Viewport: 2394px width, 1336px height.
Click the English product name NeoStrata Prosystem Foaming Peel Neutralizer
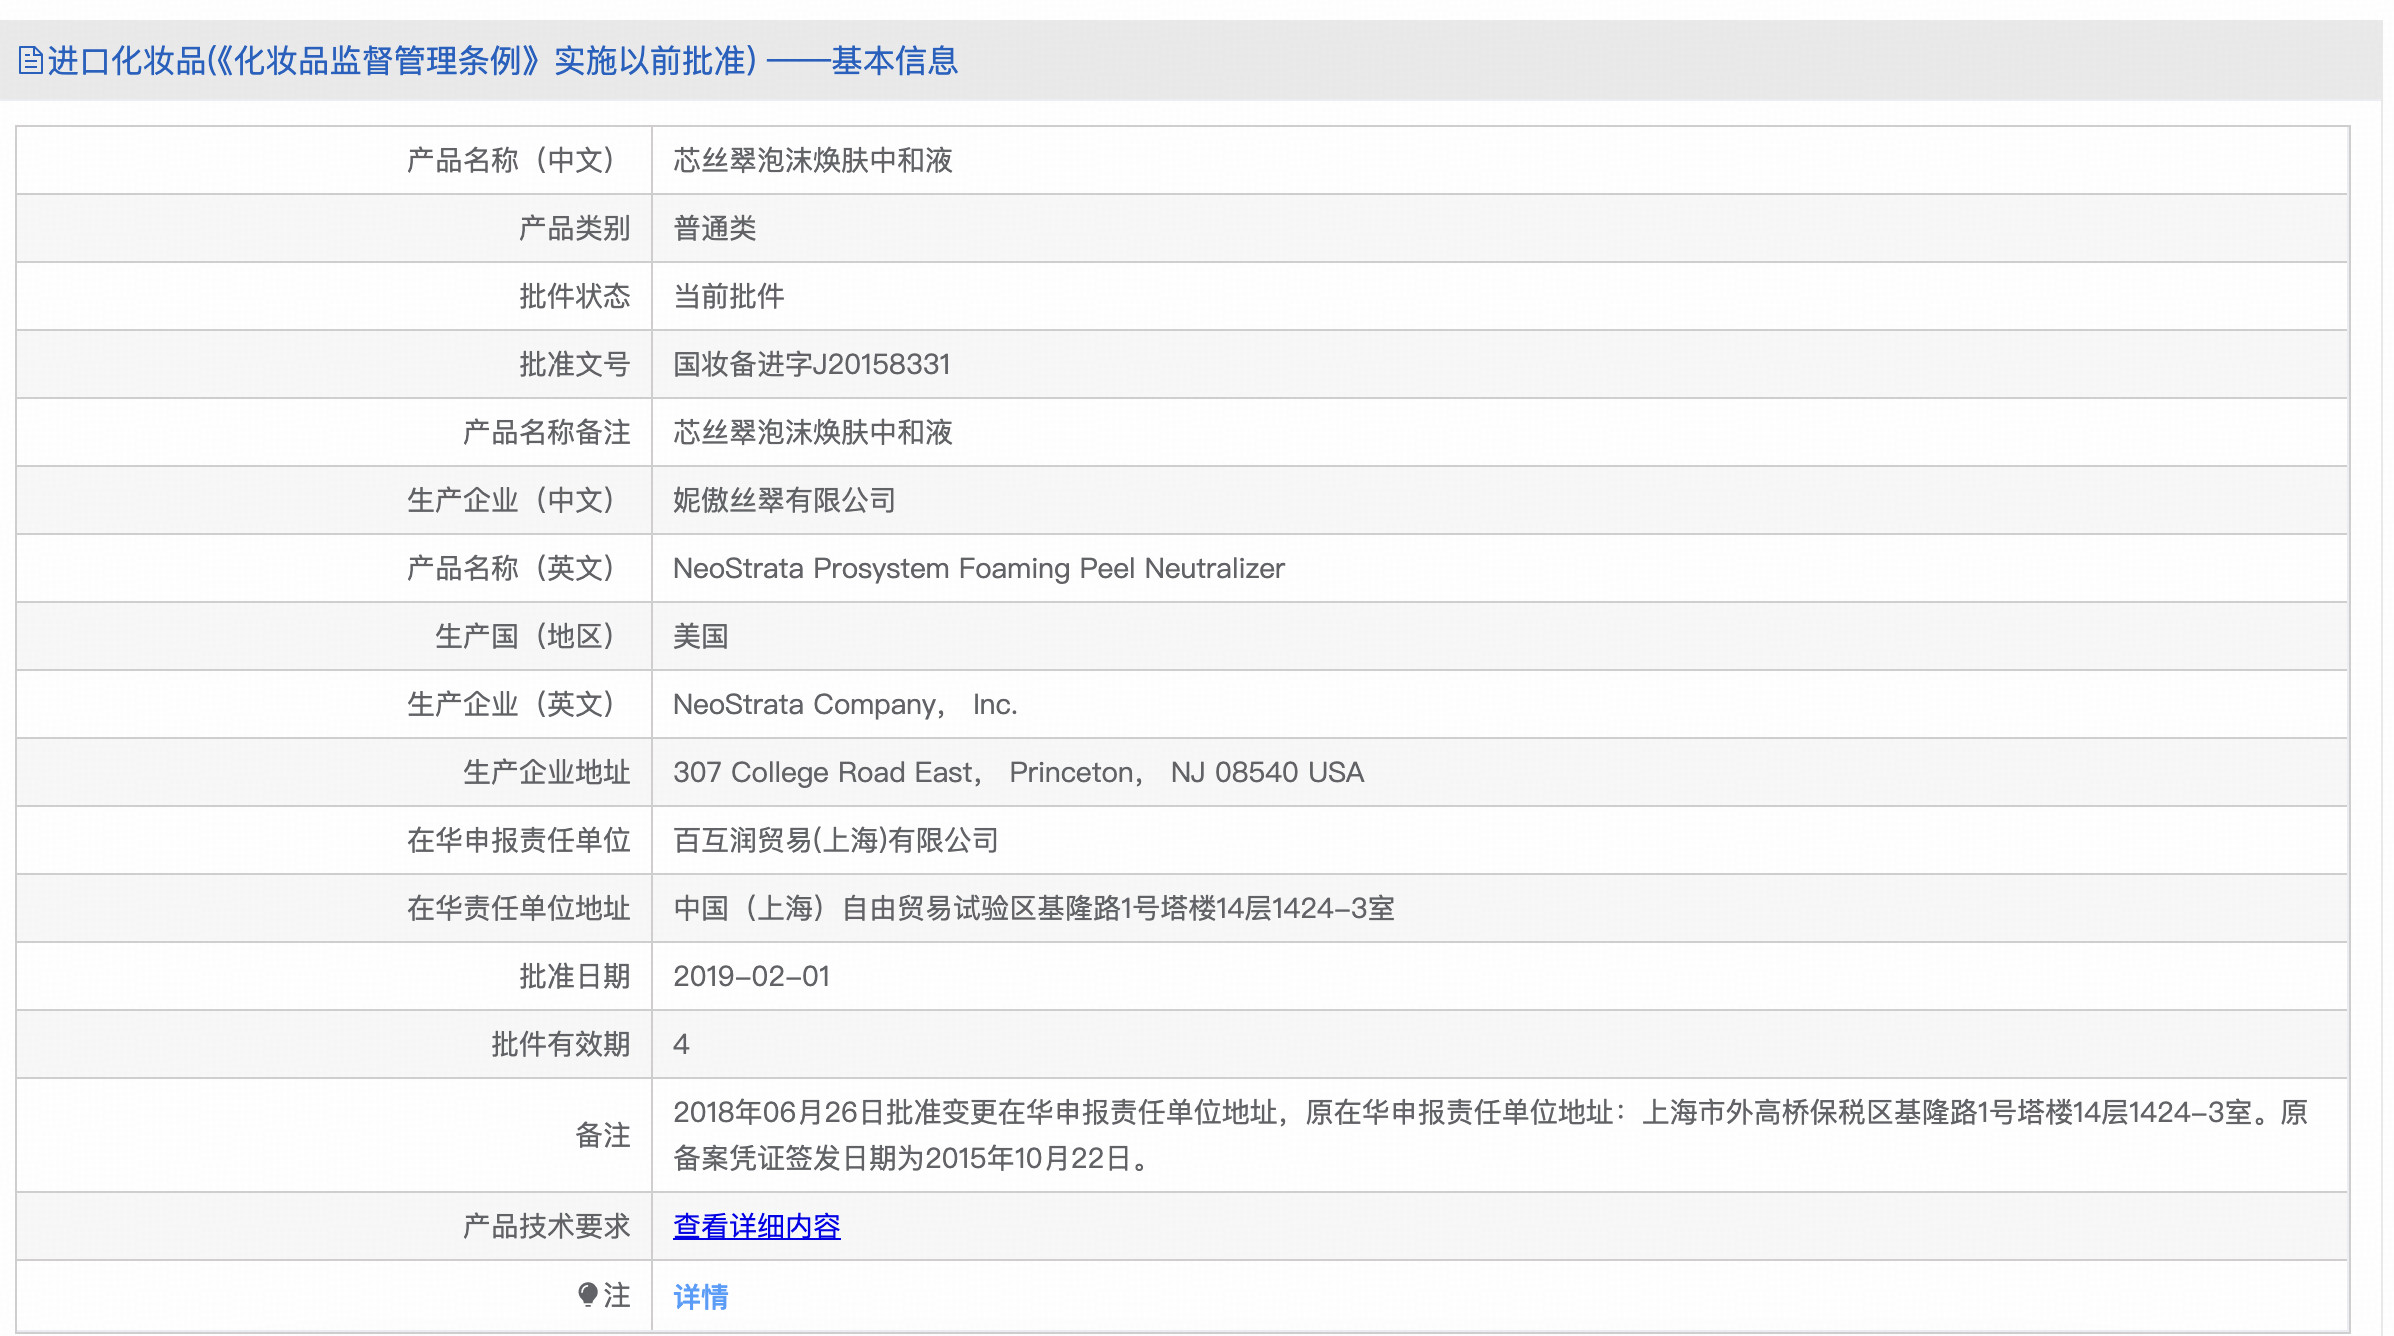point(978,568)
